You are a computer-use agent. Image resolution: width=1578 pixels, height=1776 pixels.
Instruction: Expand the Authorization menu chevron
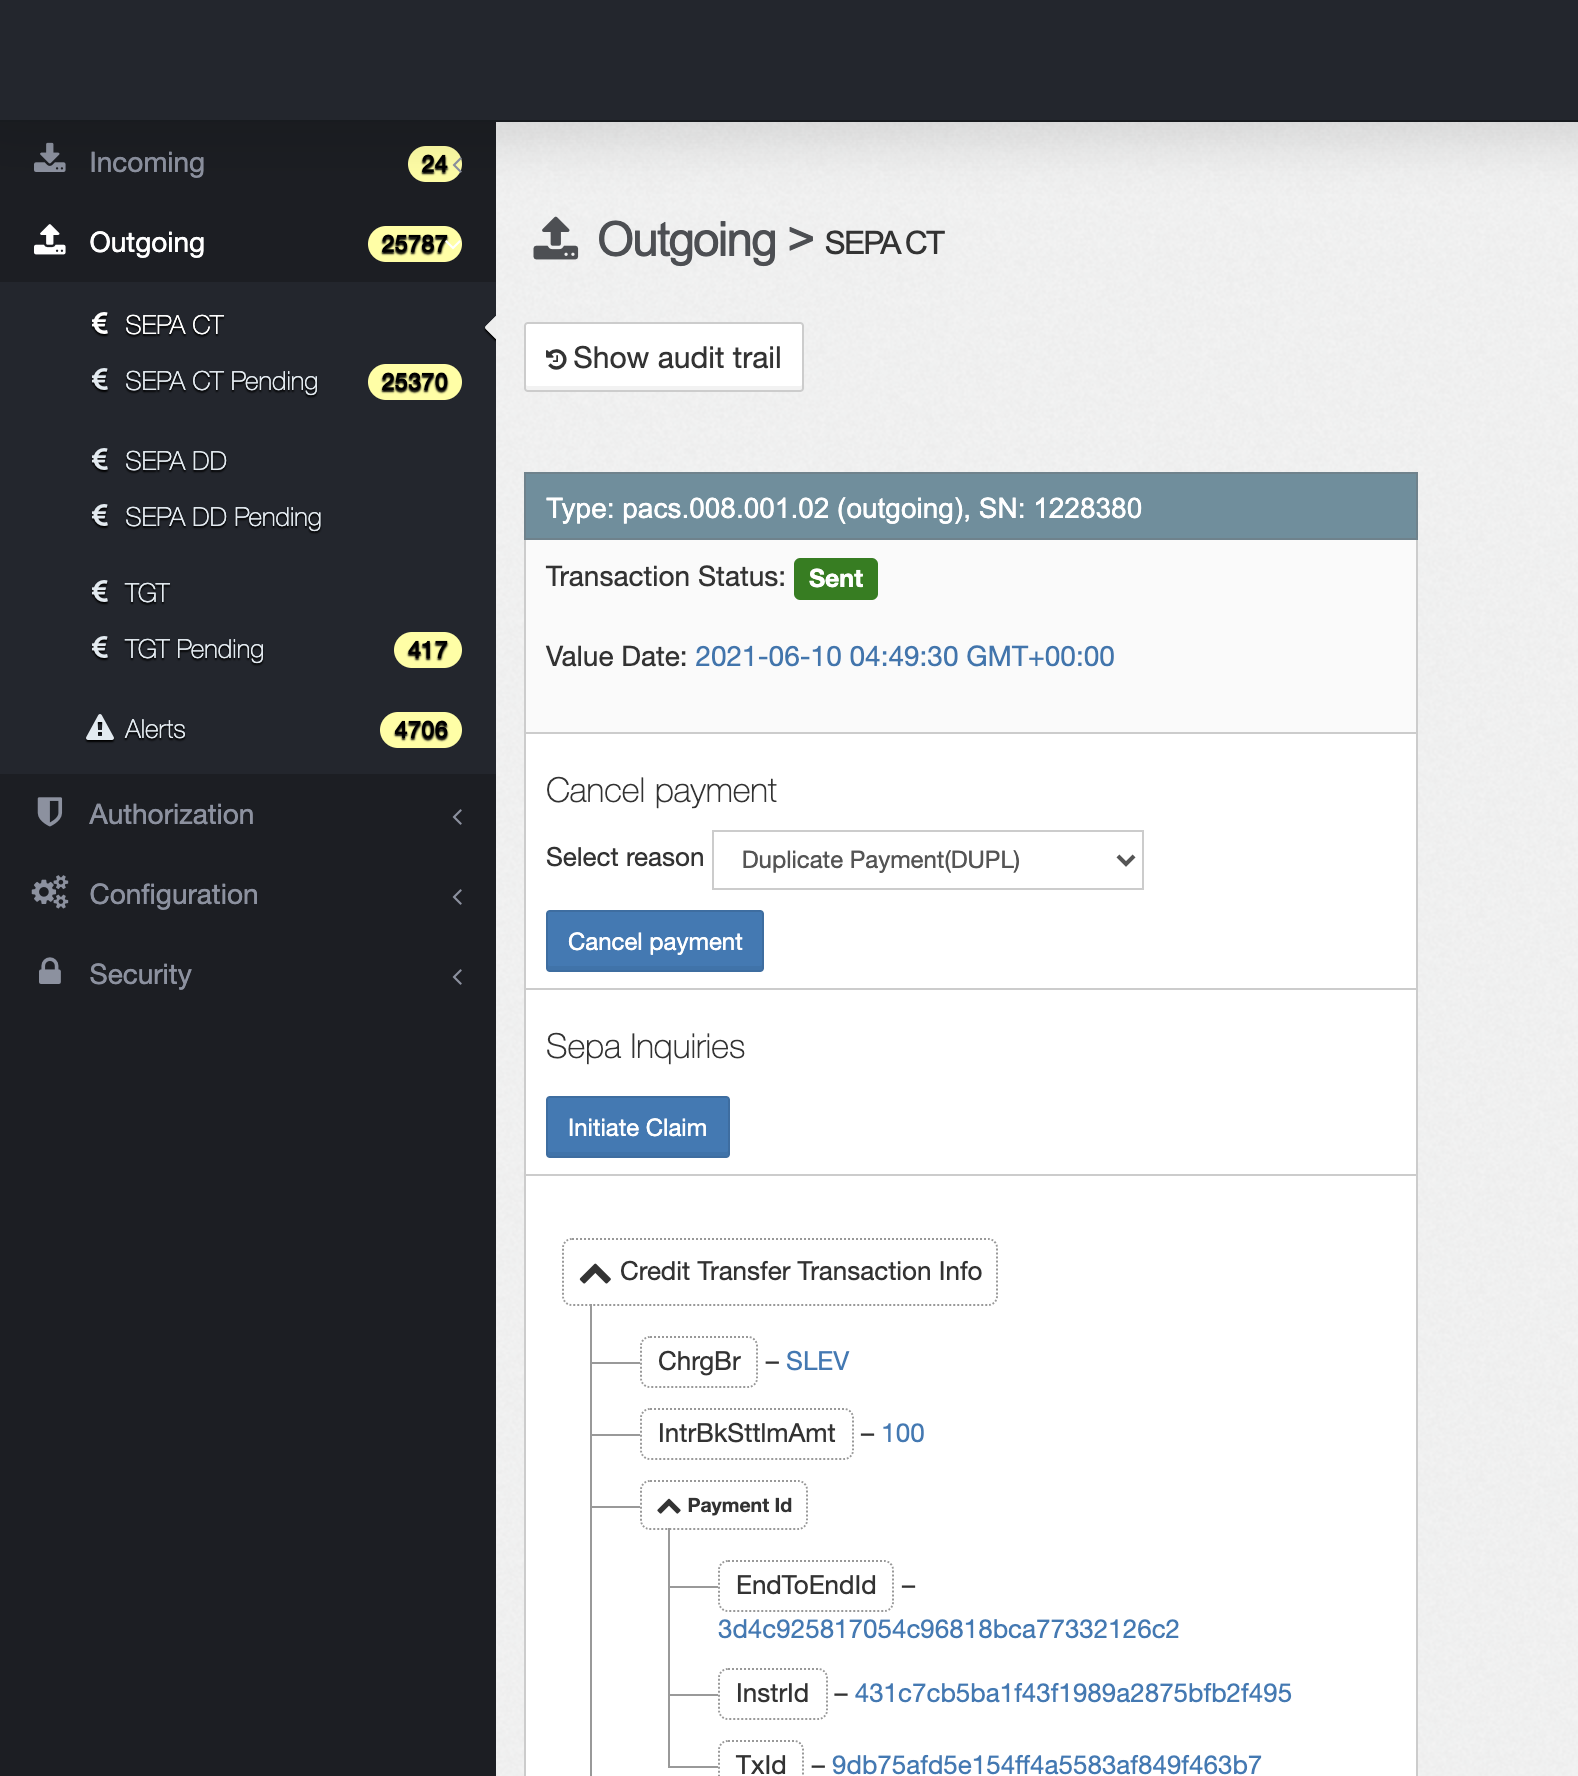[457, 816]
